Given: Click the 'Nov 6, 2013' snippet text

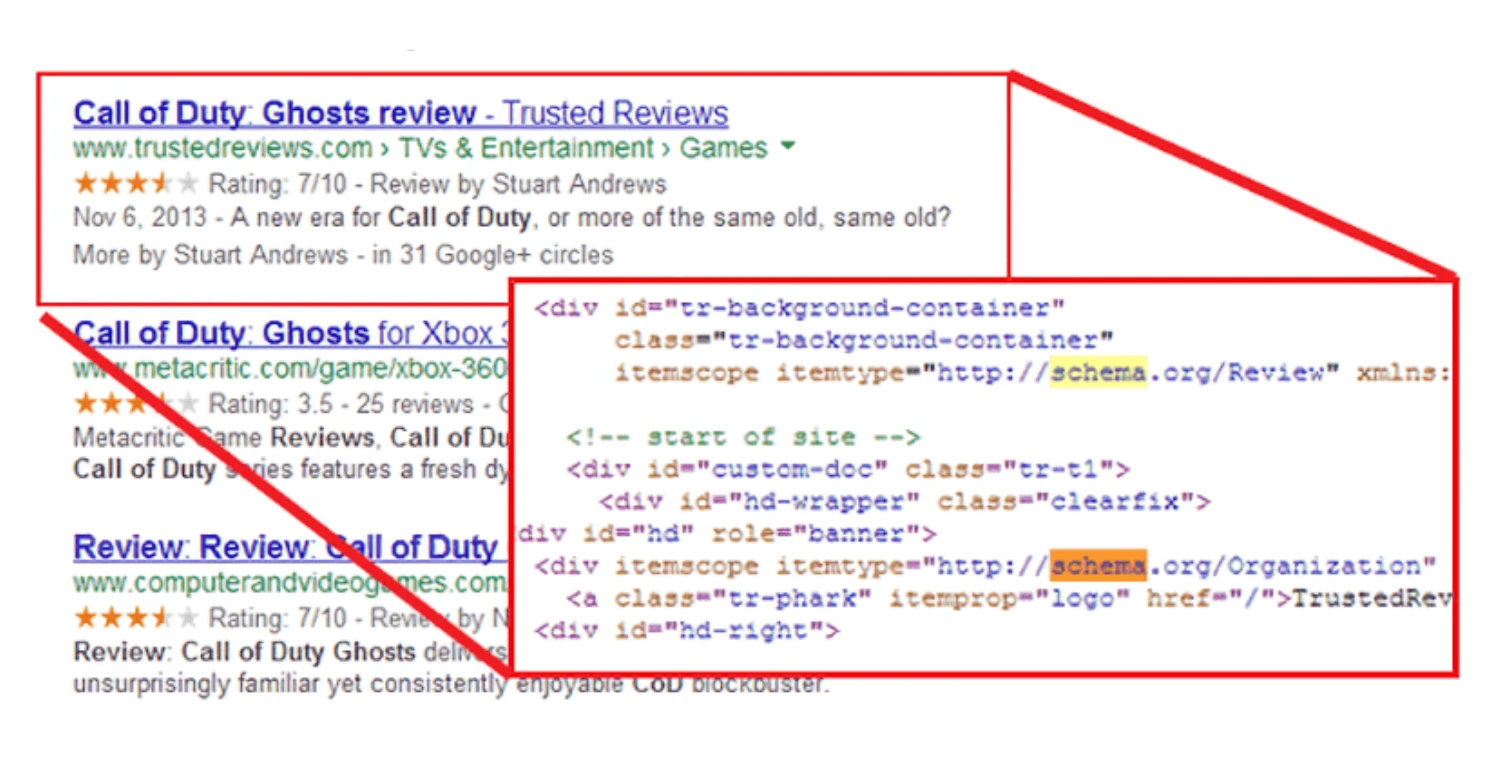Looking at the screenshot, I should pyautogui.click(x=140, y=218).
